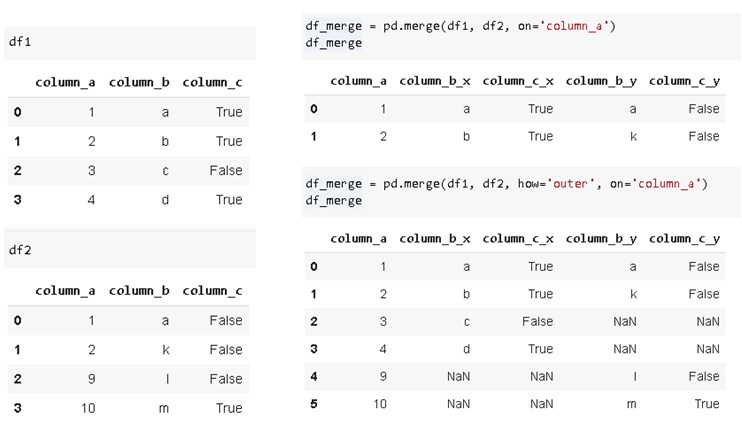Select row index 5 in outer merge table

[314, 404]
